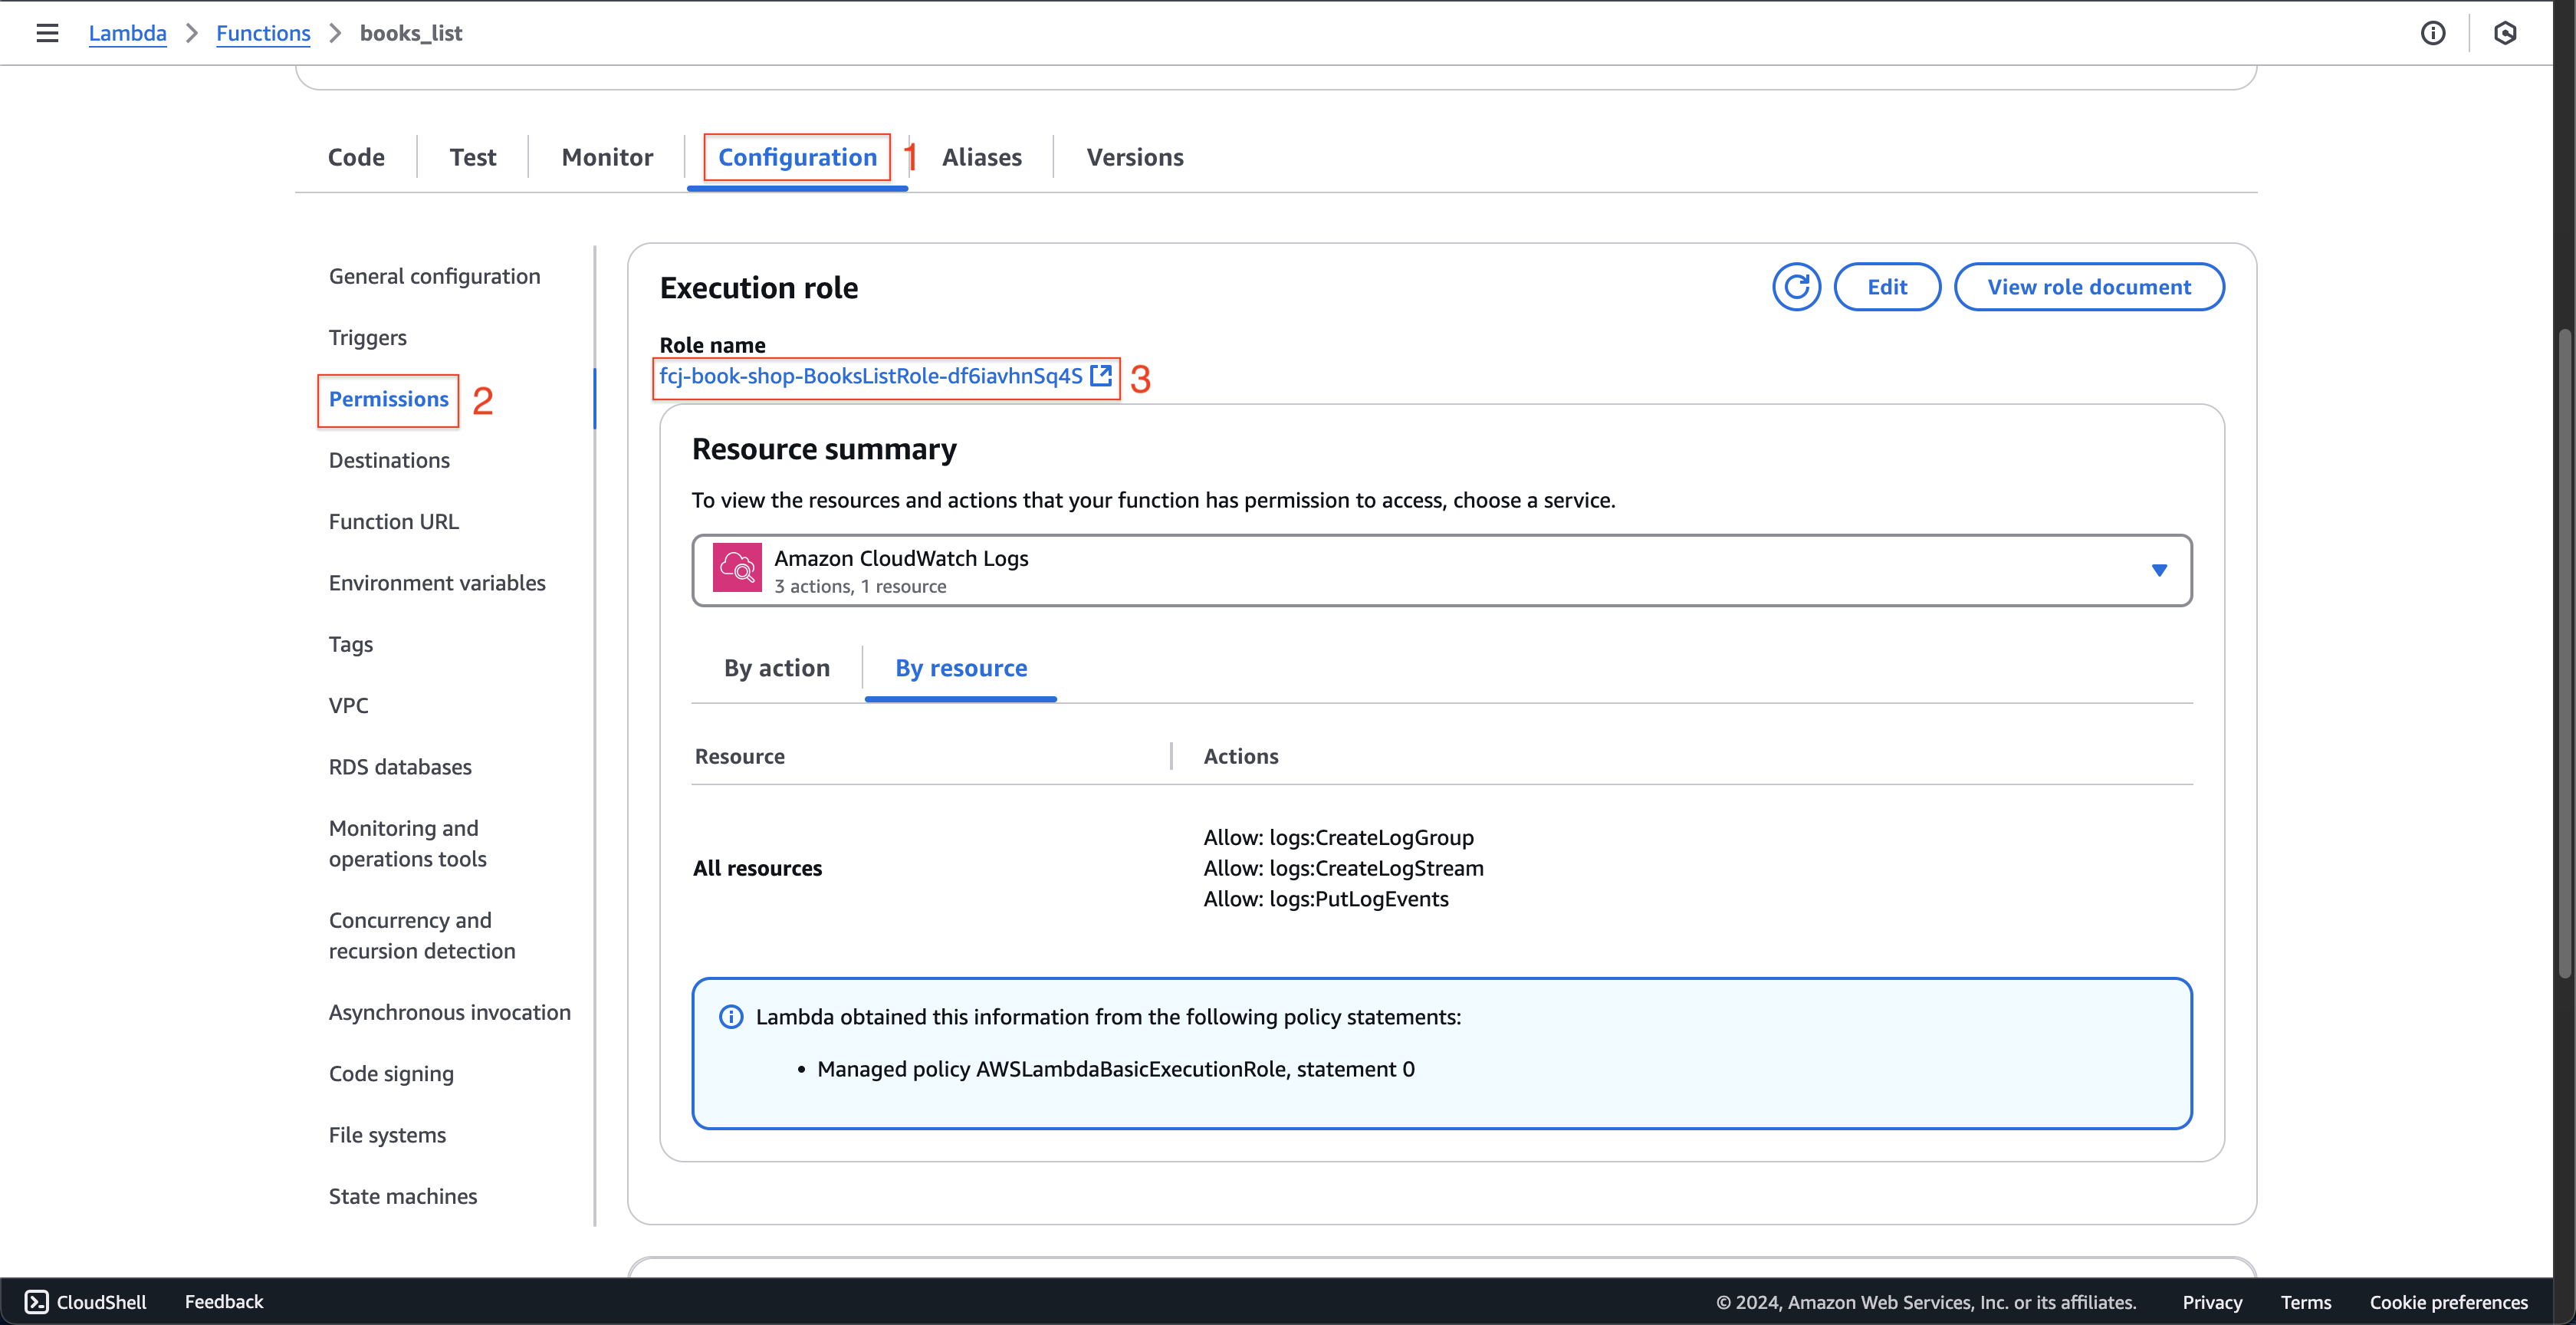
Task: Open the Aliases tab
Action: pos(982,157)
